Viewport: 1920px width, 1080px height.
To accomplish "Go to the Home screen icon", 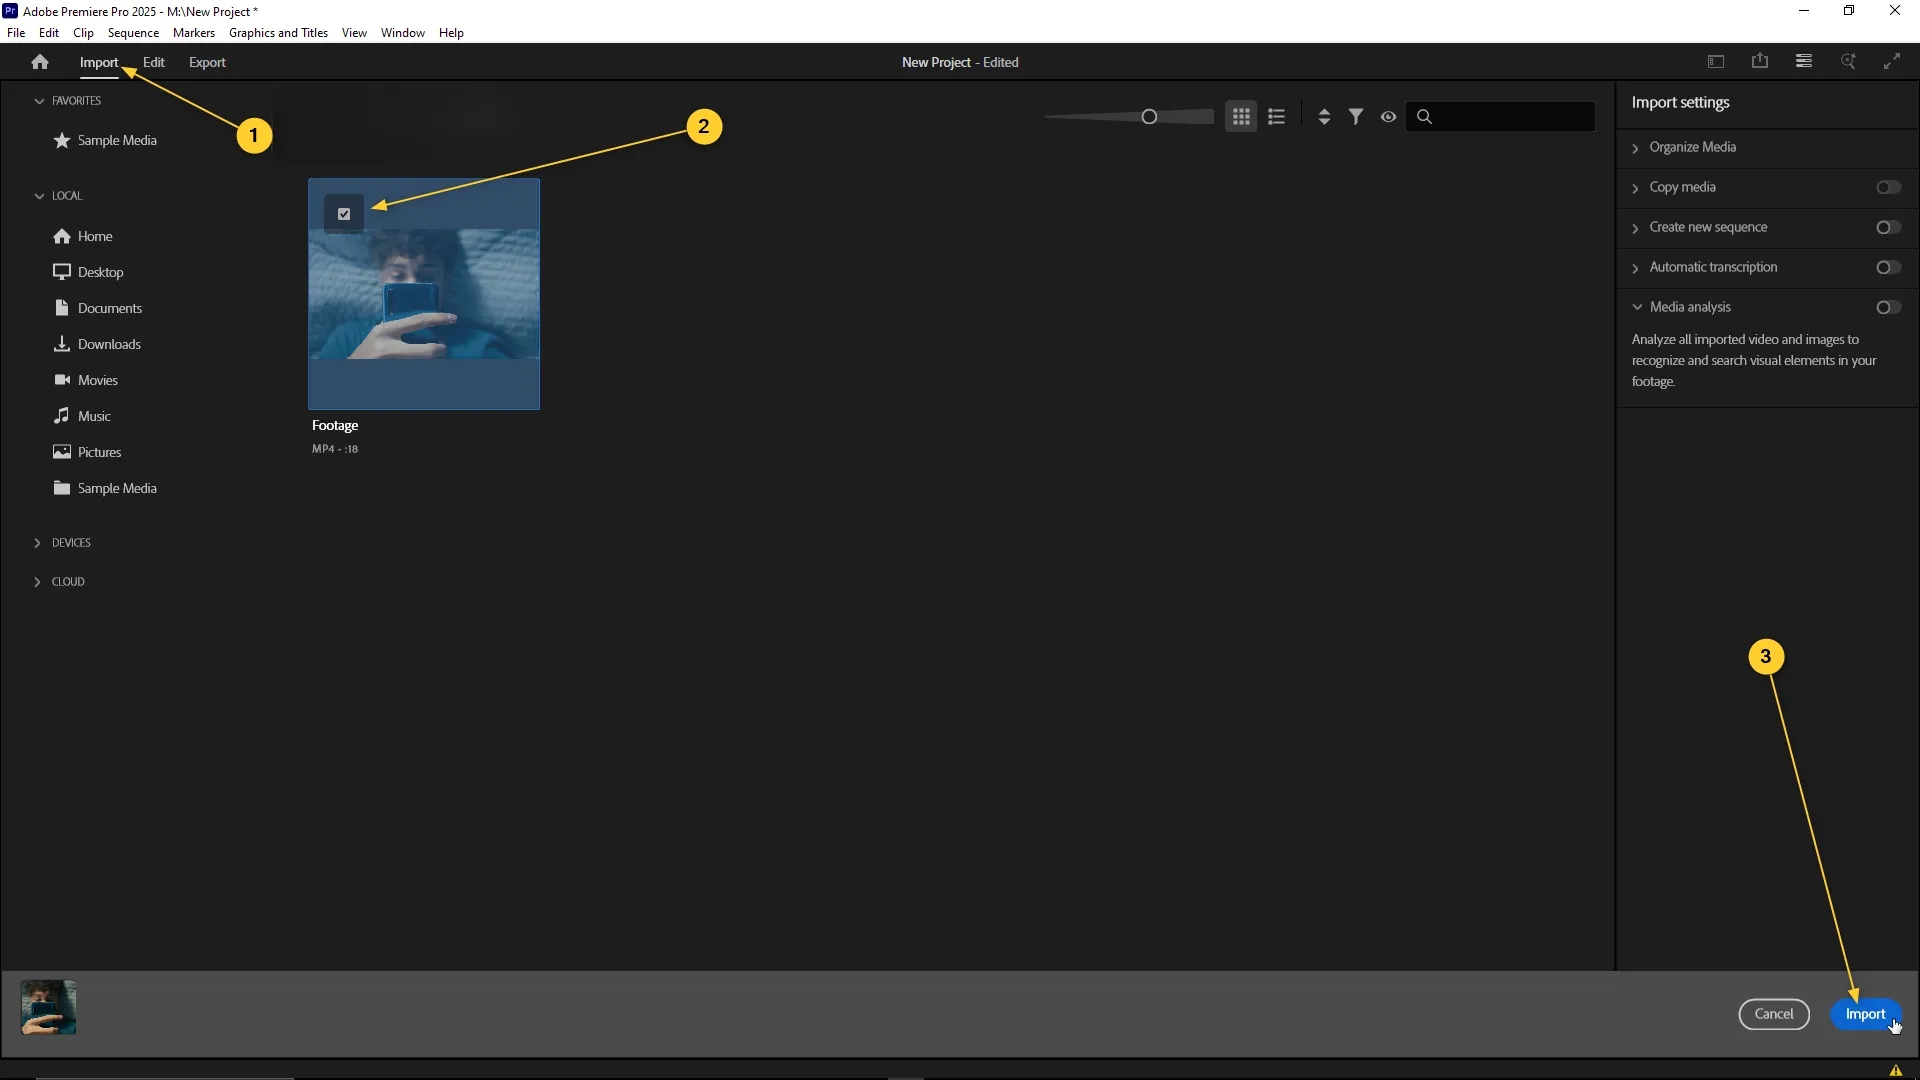I will (x=40, y=62).
